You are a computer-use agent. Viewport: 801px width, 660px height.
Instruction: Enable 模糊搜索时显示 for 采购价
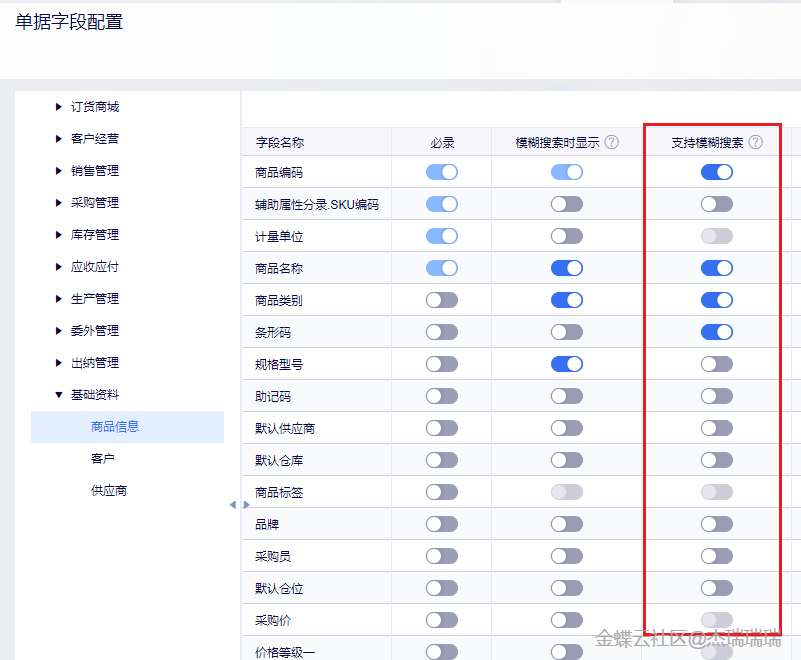(567, 620)
